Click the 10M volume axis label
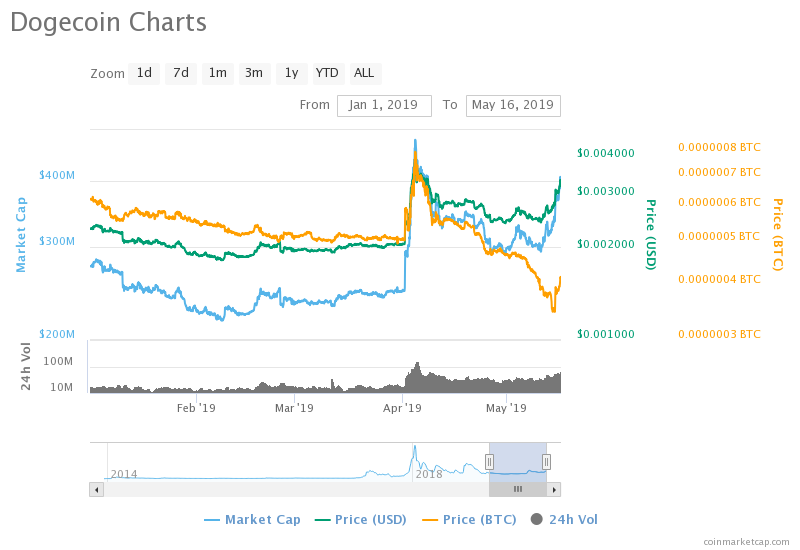 pyautogui.click(x=62, y=388)
